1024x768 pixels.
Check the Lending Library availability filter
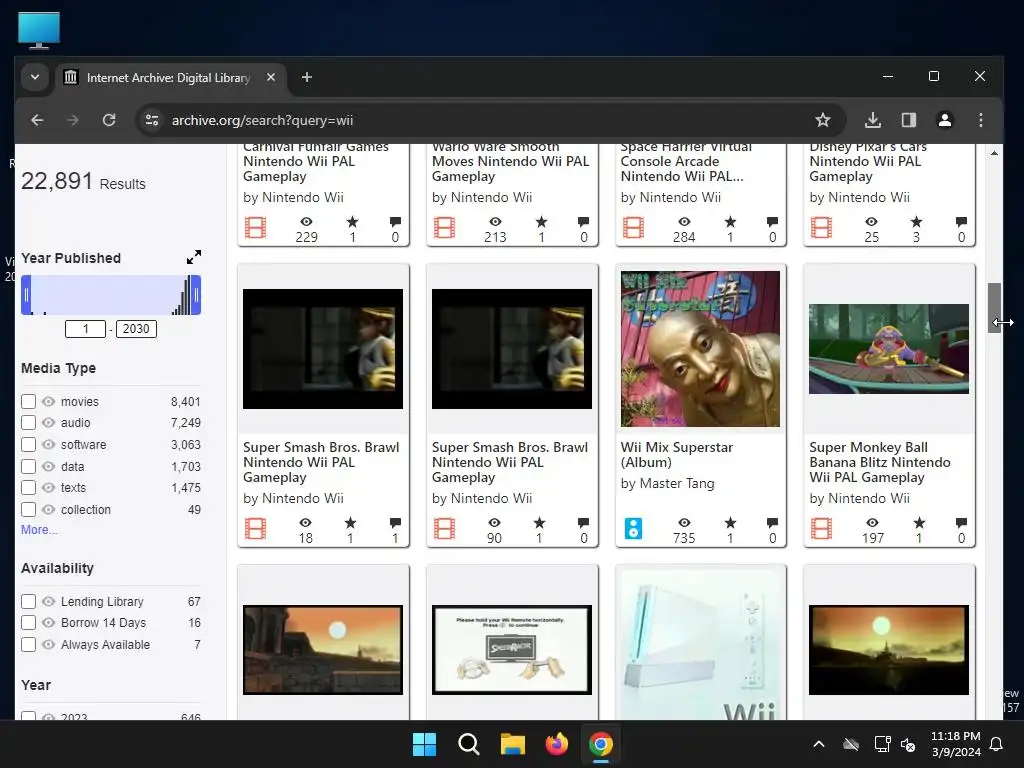click(x=28, y=601)
